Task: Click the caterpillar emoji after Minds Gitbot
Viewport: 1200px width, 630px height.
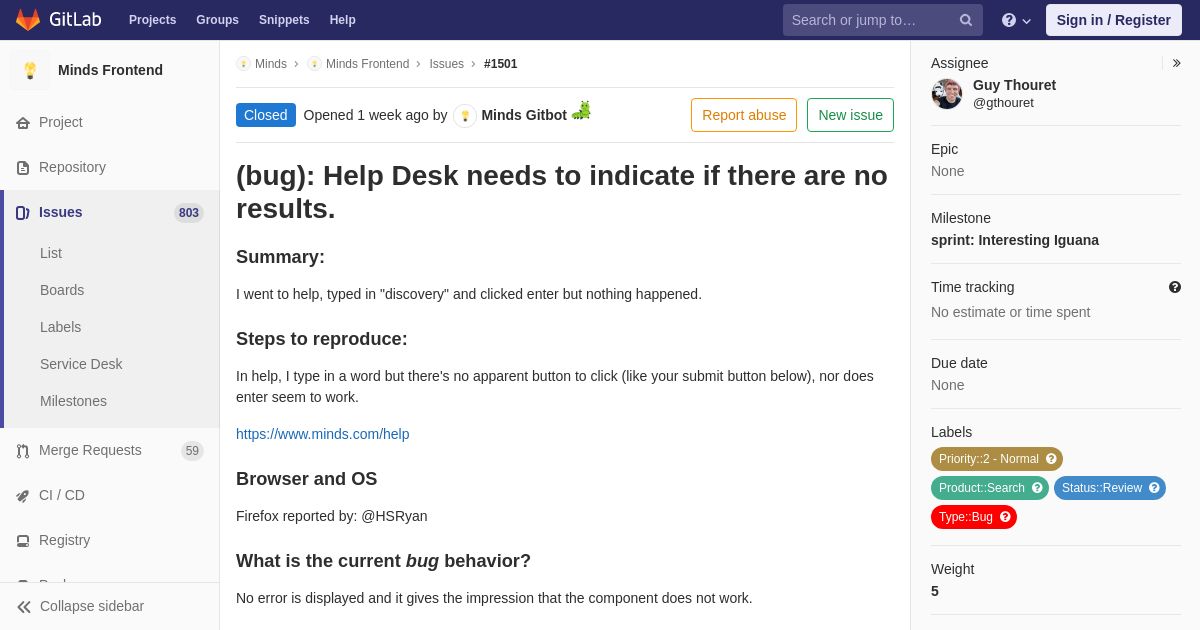Action: click(x=581, y=110)
